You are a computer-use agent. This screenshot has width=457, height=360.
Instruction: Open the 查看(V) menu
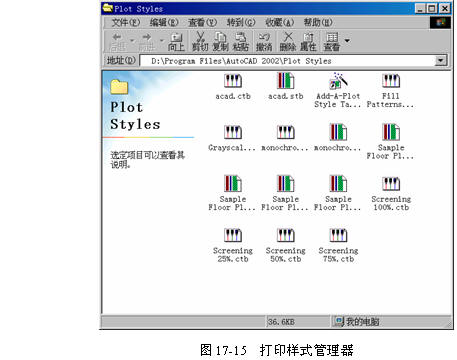tap(203, 22)
